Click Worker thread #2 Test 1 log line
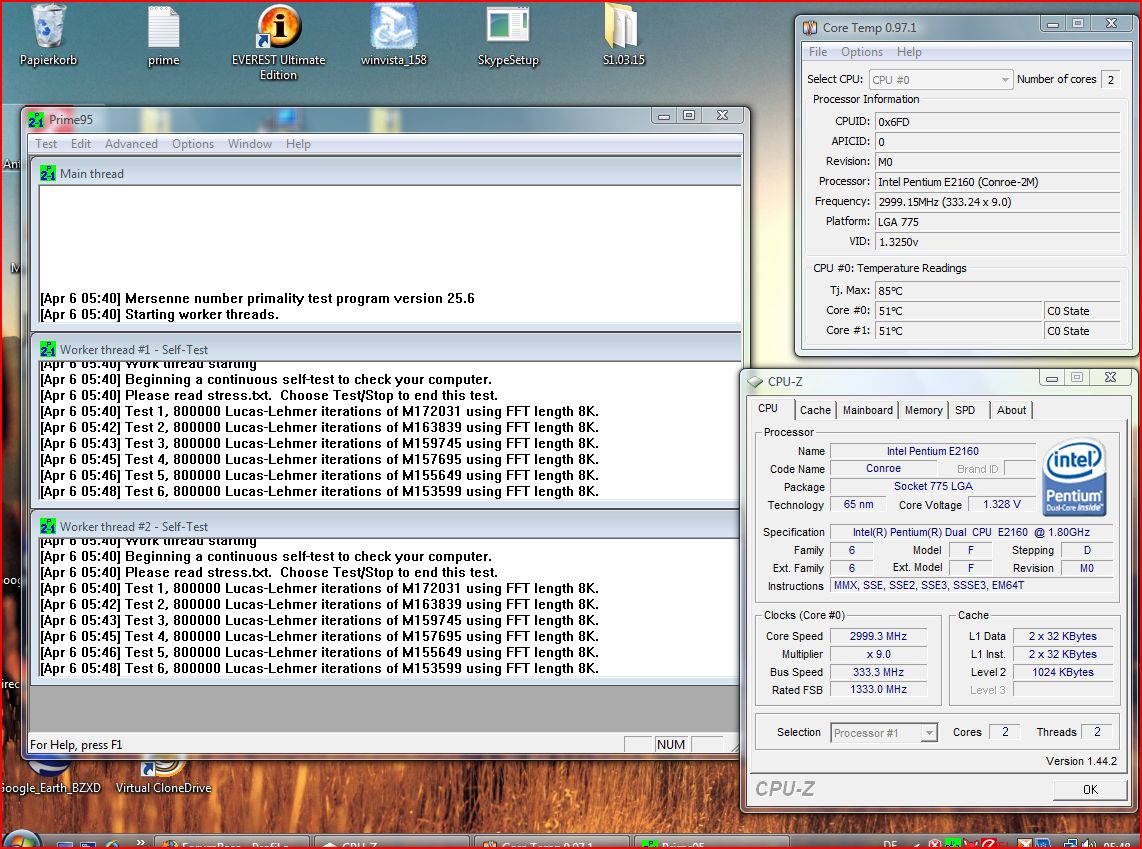This screenshot has width=1142, height=849. pyautogui.click(x=319, y=588)
